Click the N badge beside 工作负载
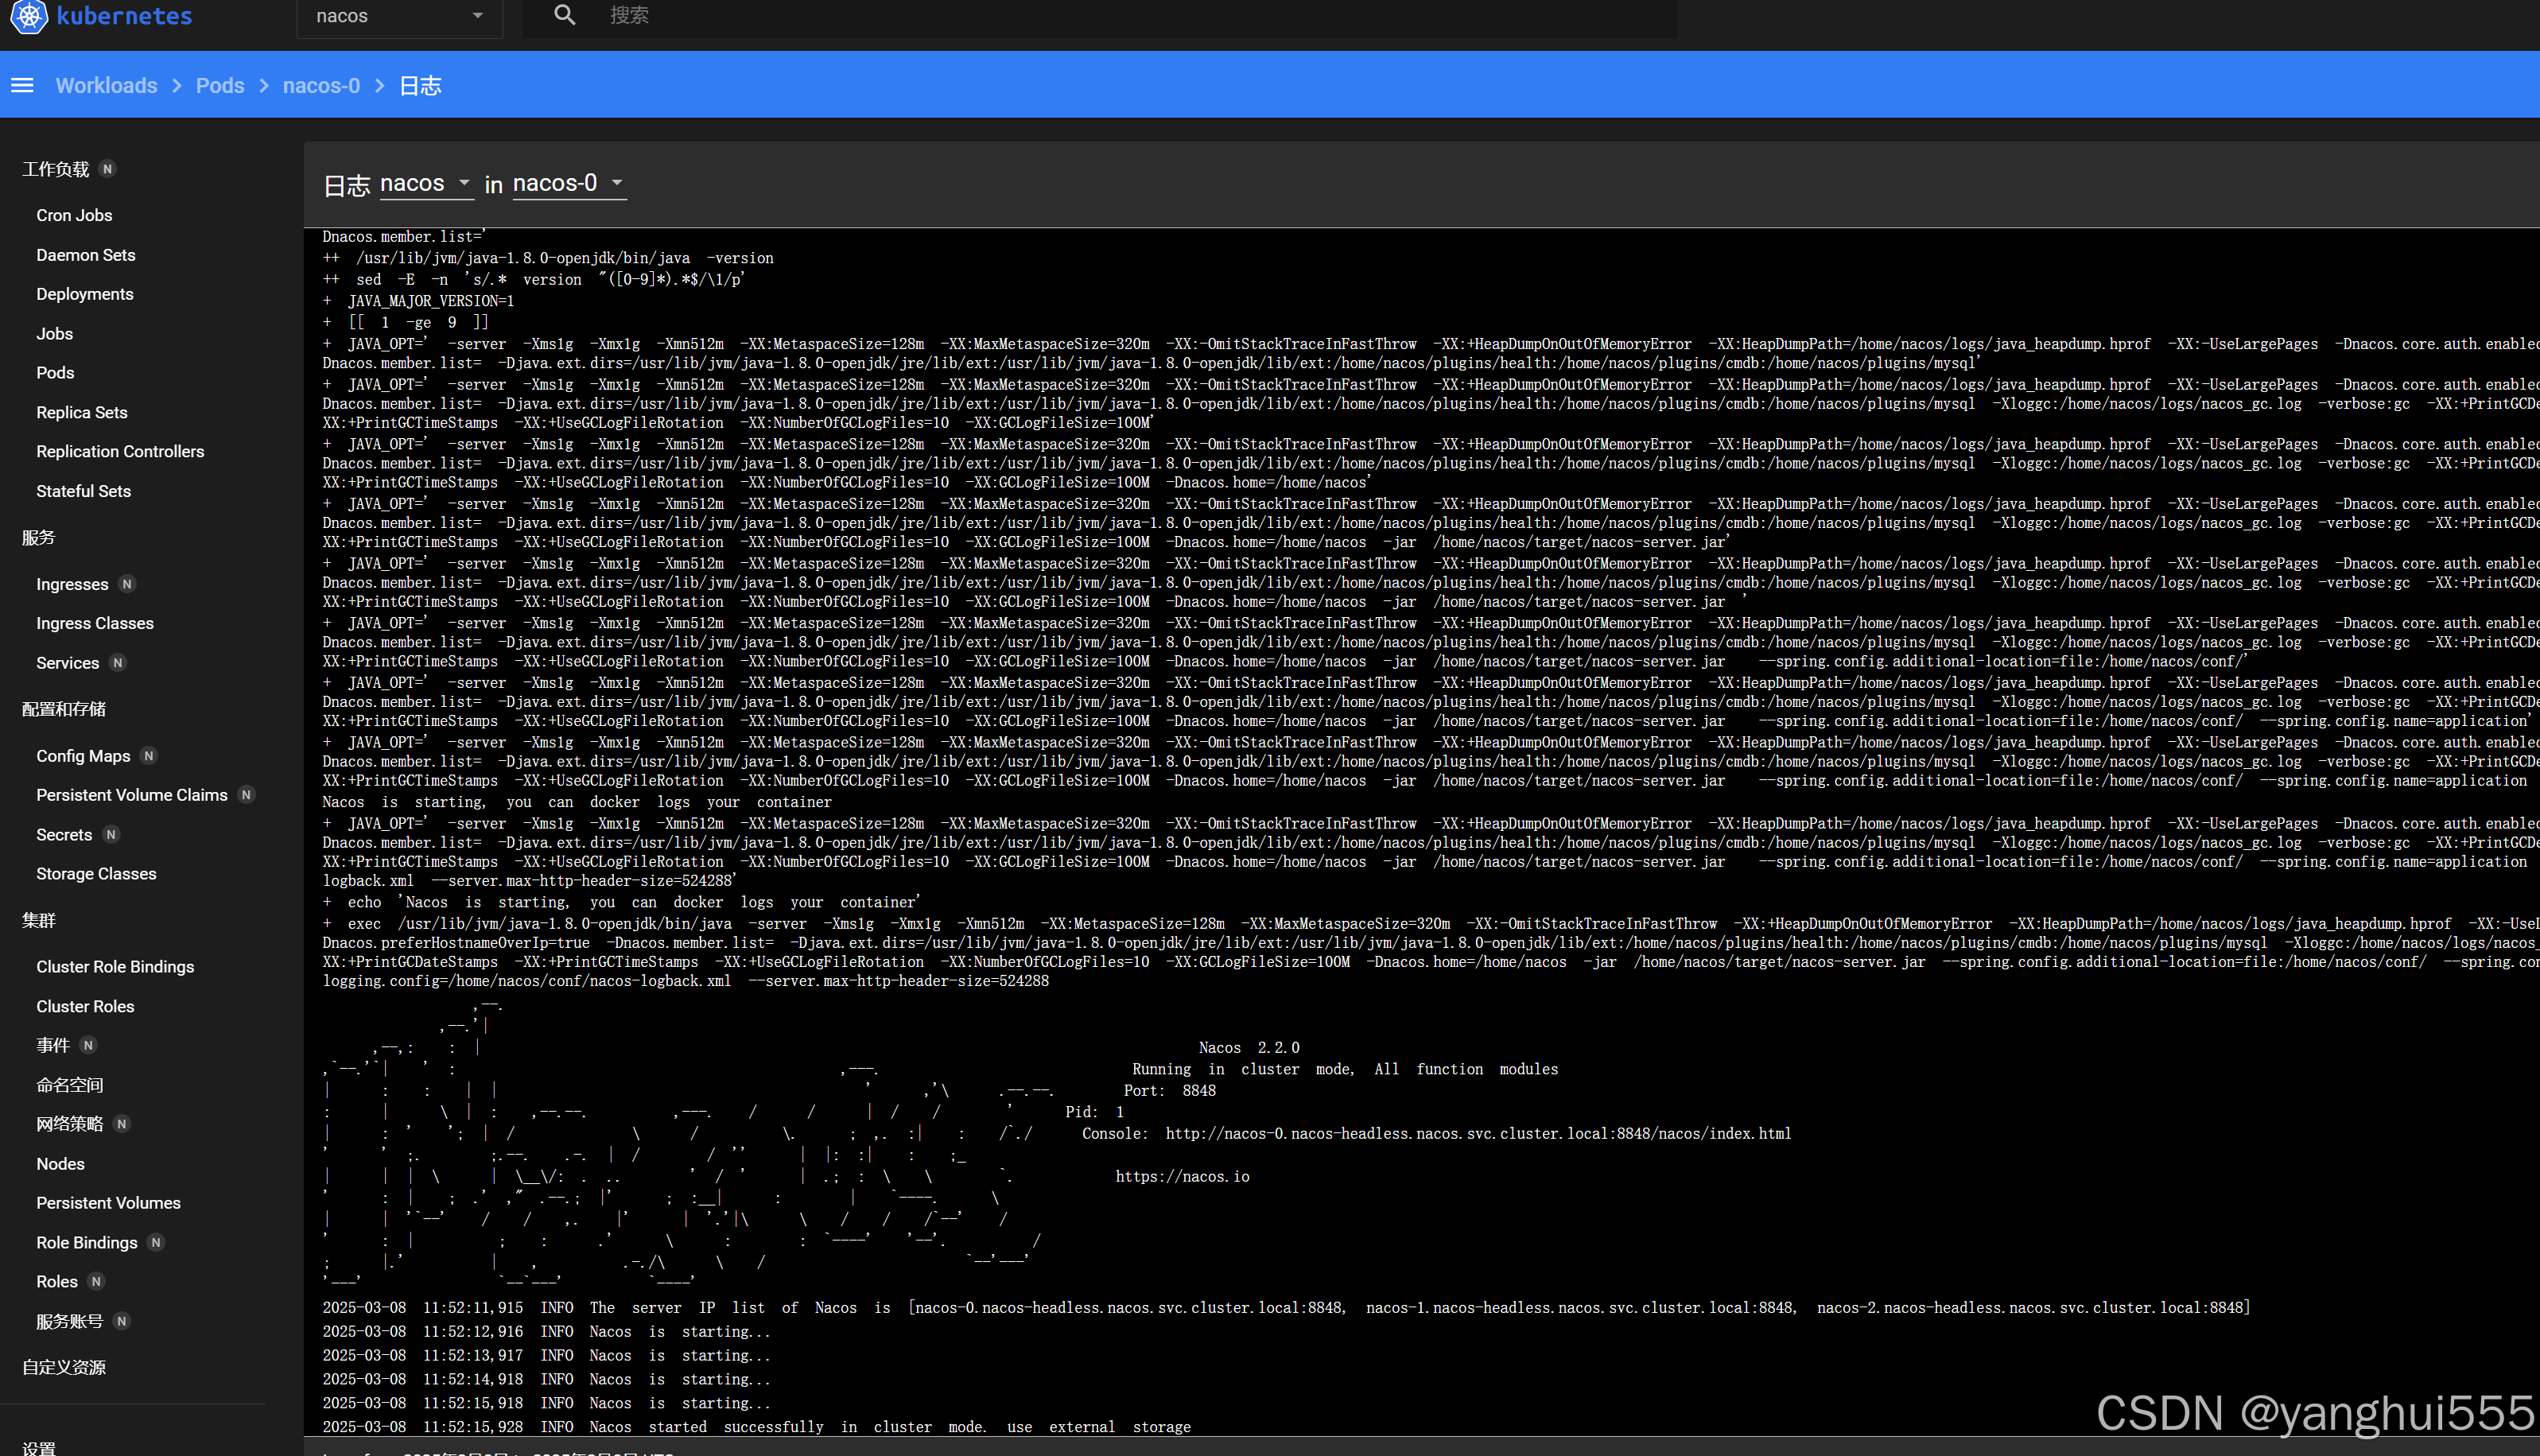Image resolution: width=2540 pixels, height=1456 pixels. coord(108,169)
